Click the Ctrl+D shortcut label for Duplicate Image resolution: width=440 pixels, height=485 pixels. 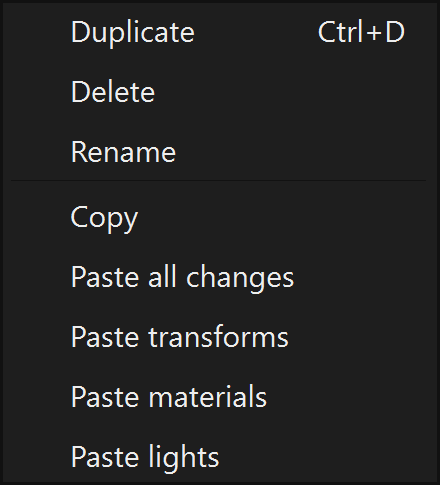point(361,32)
